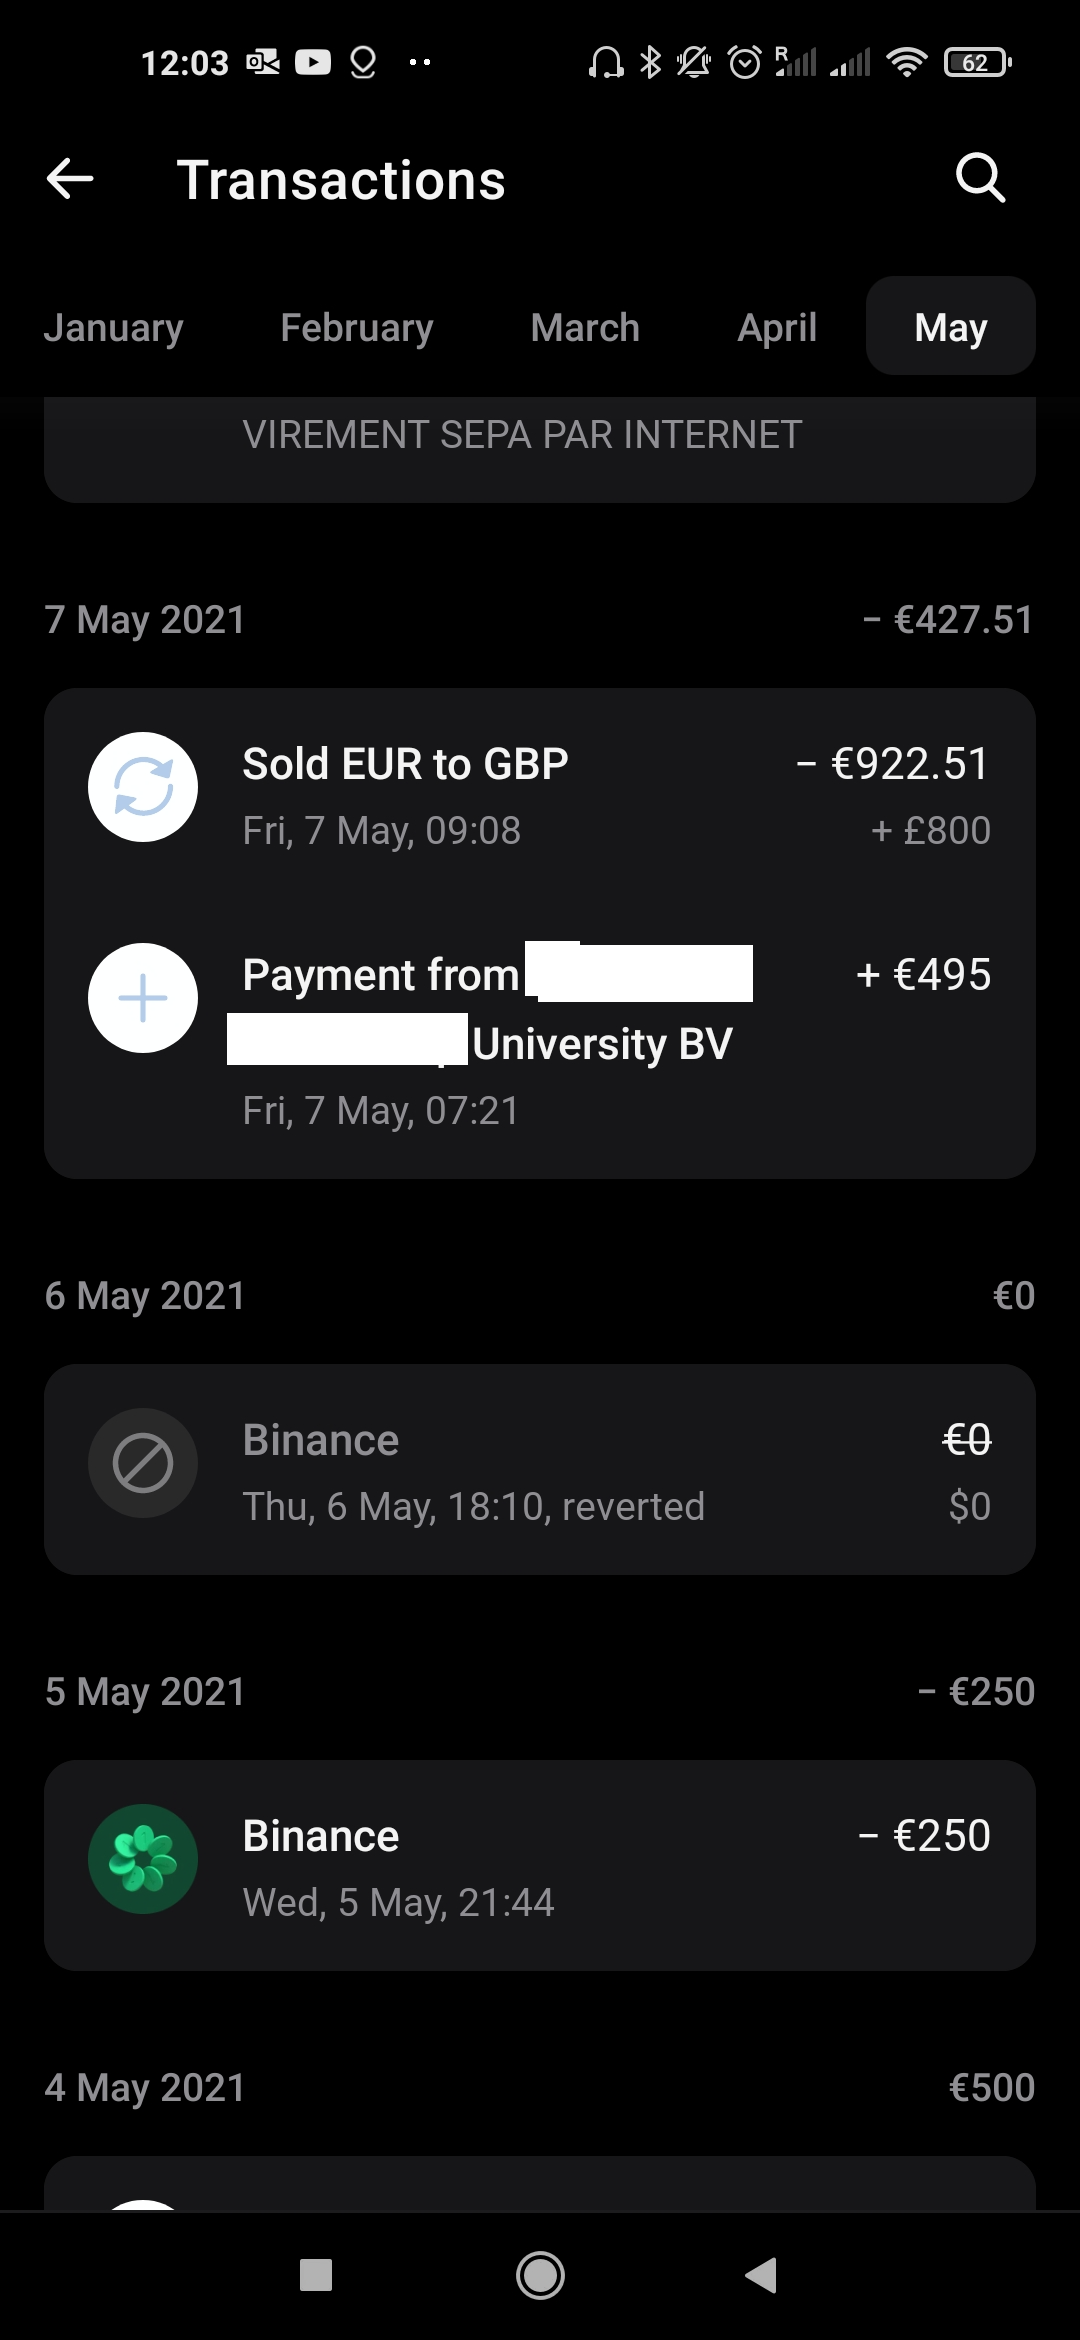Switch to the January tab
Image resolution: width=1080 pixels, height=2340 pixels.
(x=114, y=328)
